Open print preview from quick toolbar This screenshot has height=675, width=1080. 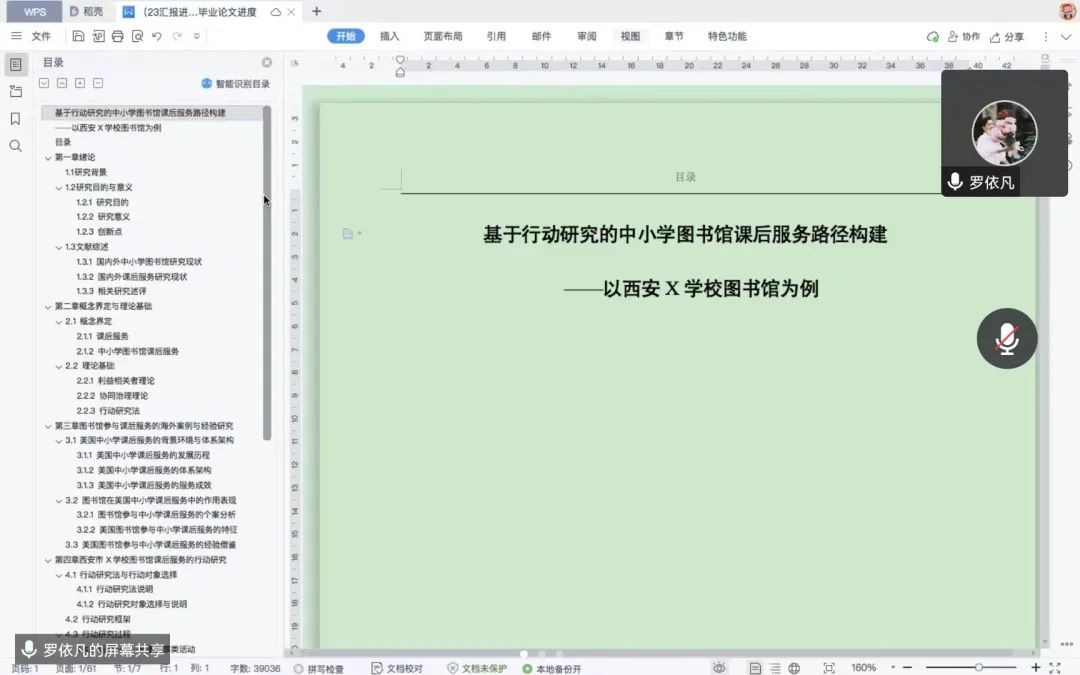tap(137, 36)
